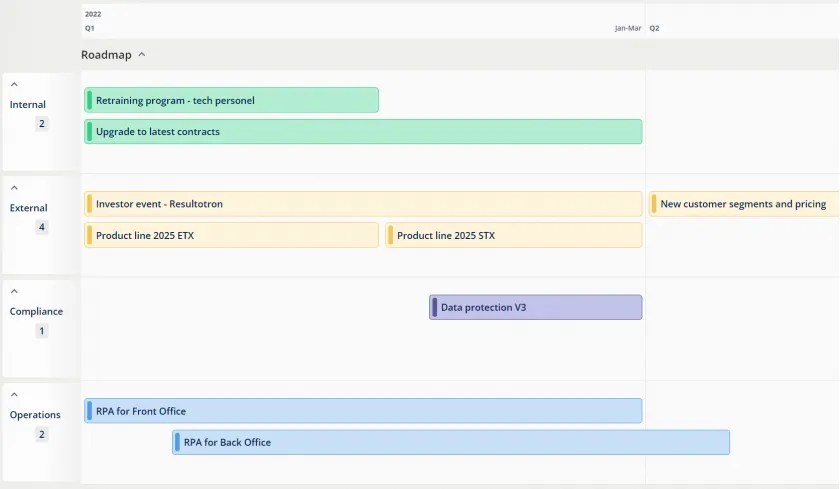The width and height of the screenshot is (840, 489).
Task: Collapse the Roadmap section chevron
Action: coord(142,55)
